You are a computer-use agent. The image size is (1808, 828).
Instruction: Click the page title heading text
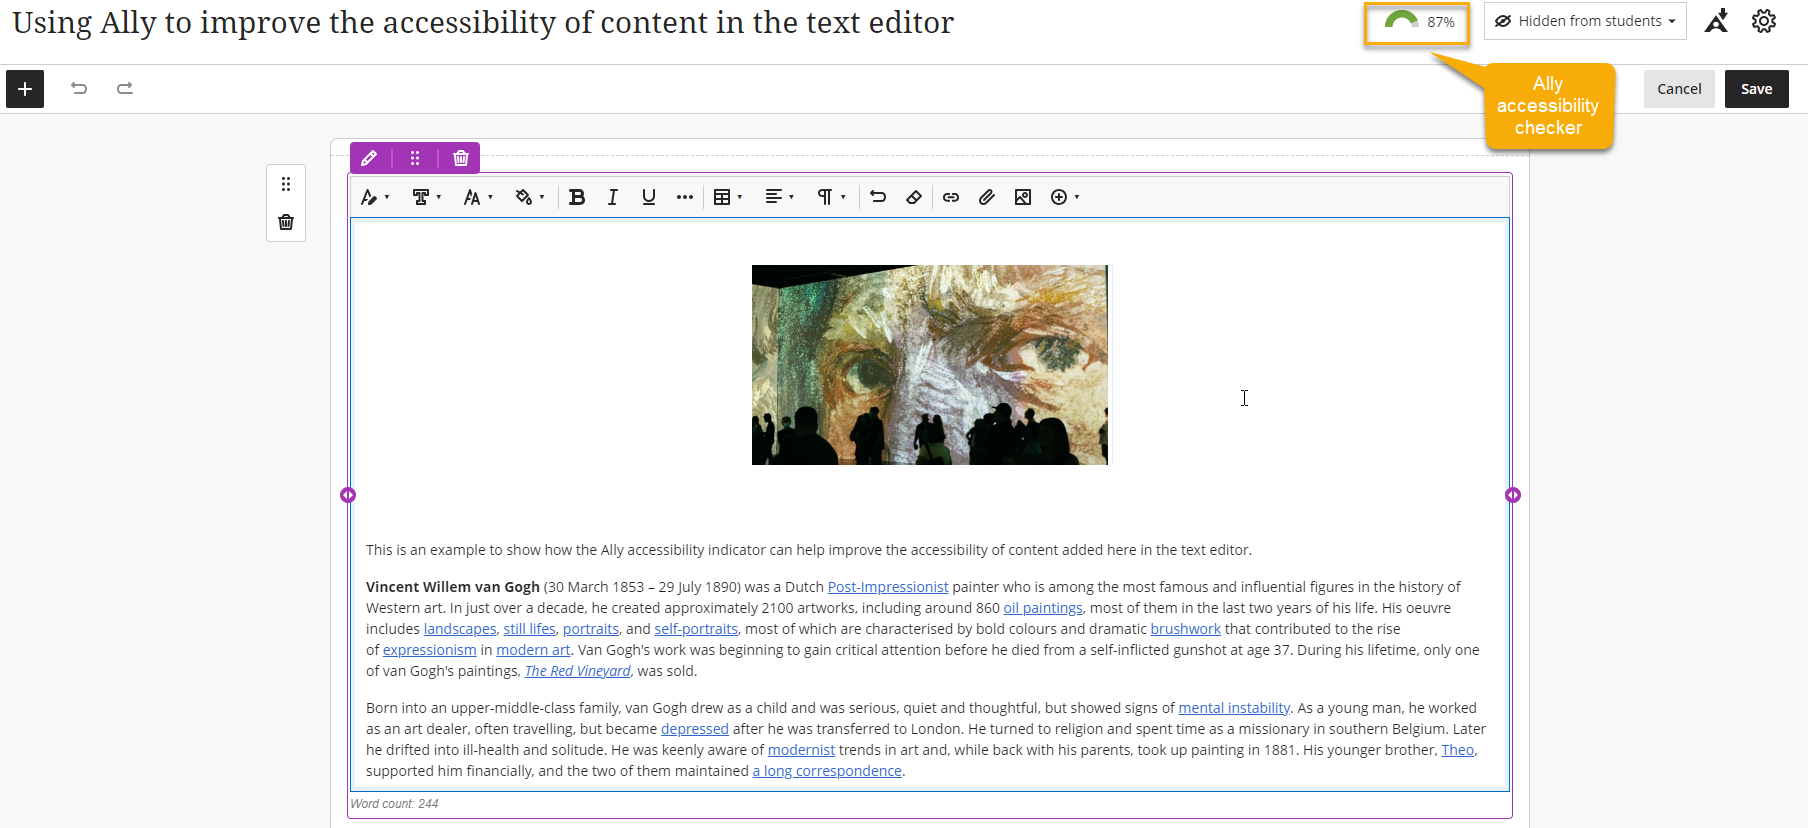tap(483, 22)
